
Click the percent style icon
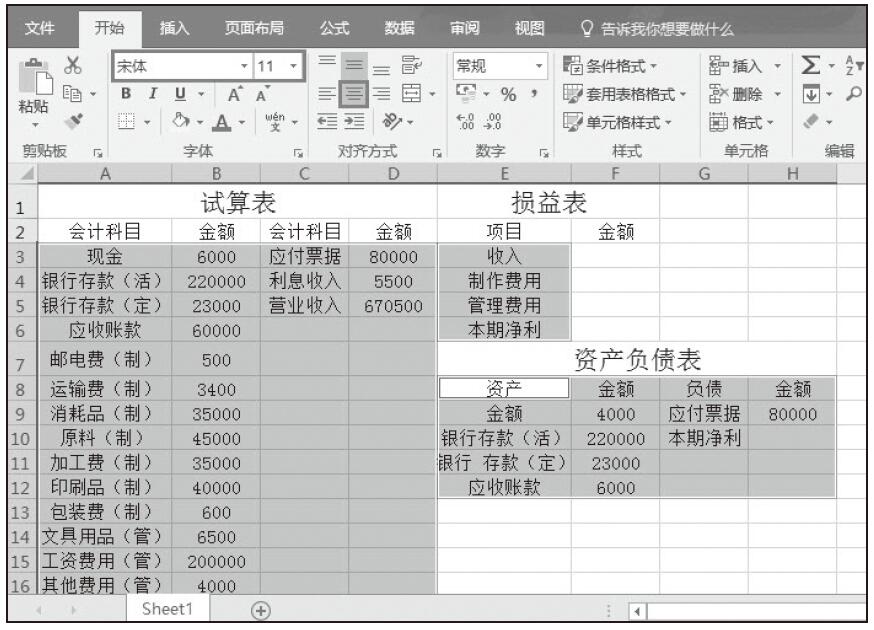[x=508, y=94]
